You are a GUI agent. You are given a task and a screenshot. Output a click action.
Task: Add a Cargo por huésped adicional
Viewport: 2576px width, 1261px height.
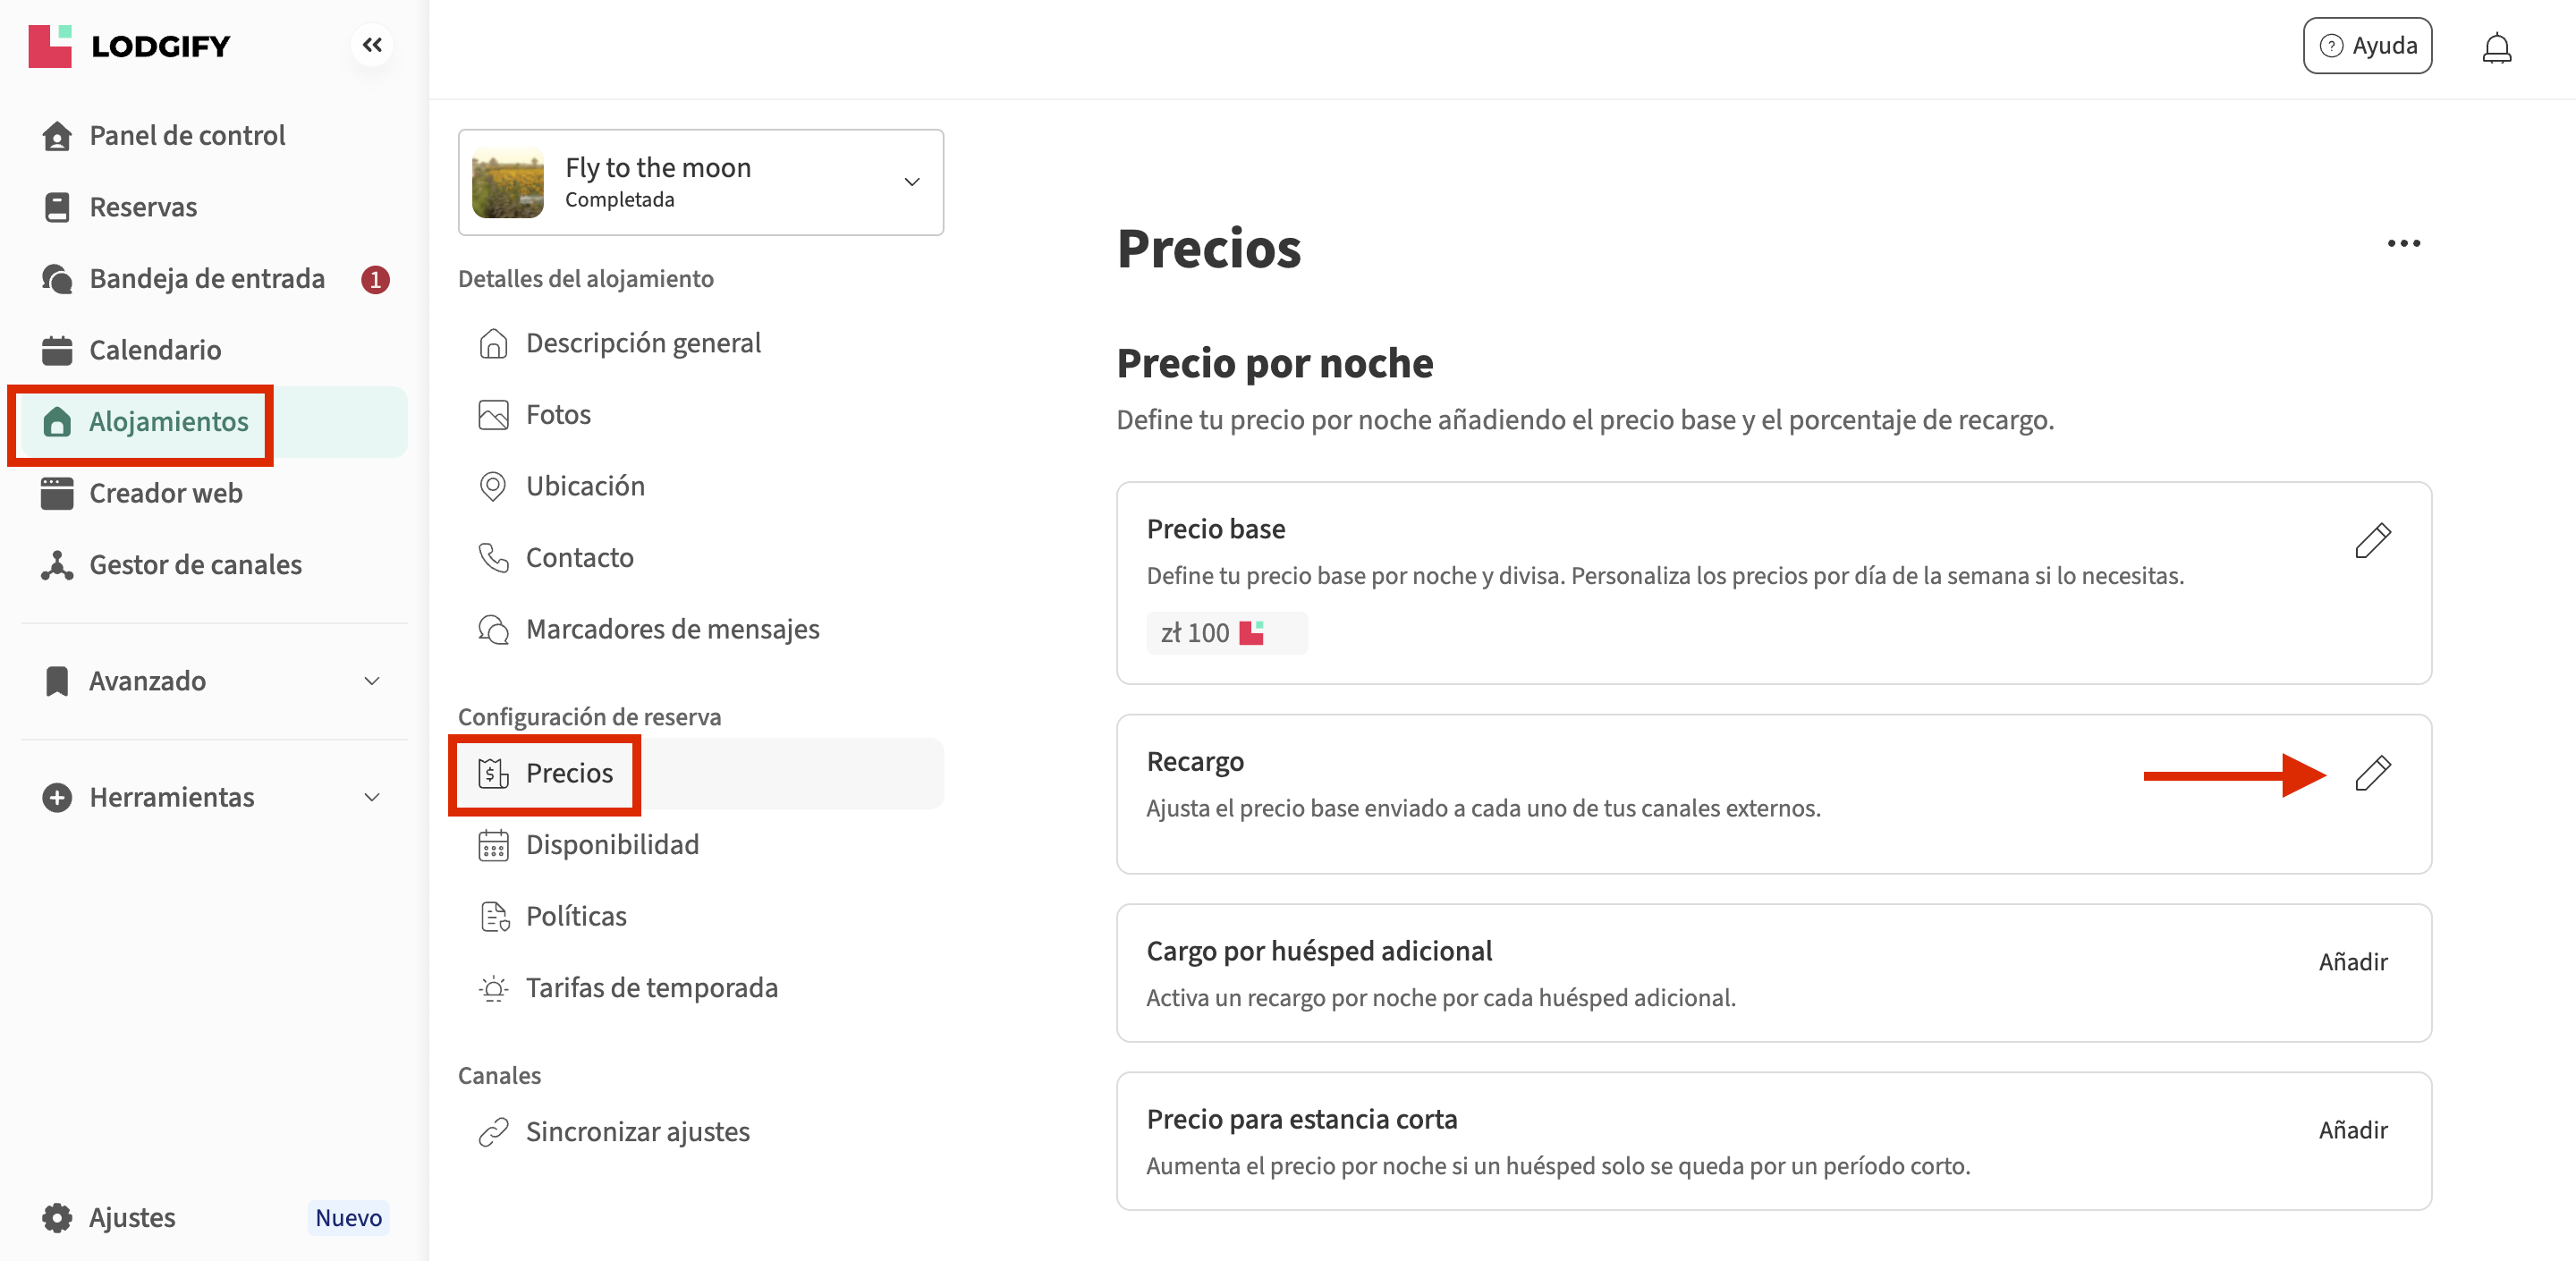coord(2352,962)
